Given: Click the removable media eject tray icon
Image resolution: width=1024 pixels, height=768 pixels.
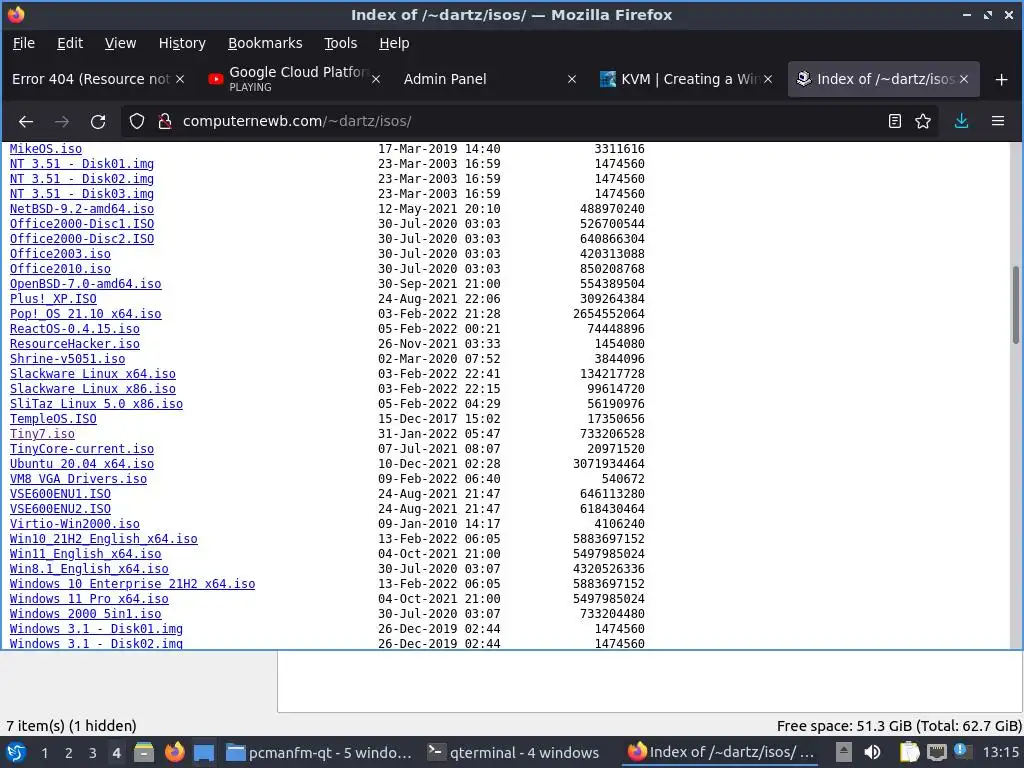Looking at the screenshot, I should (844, 752).
